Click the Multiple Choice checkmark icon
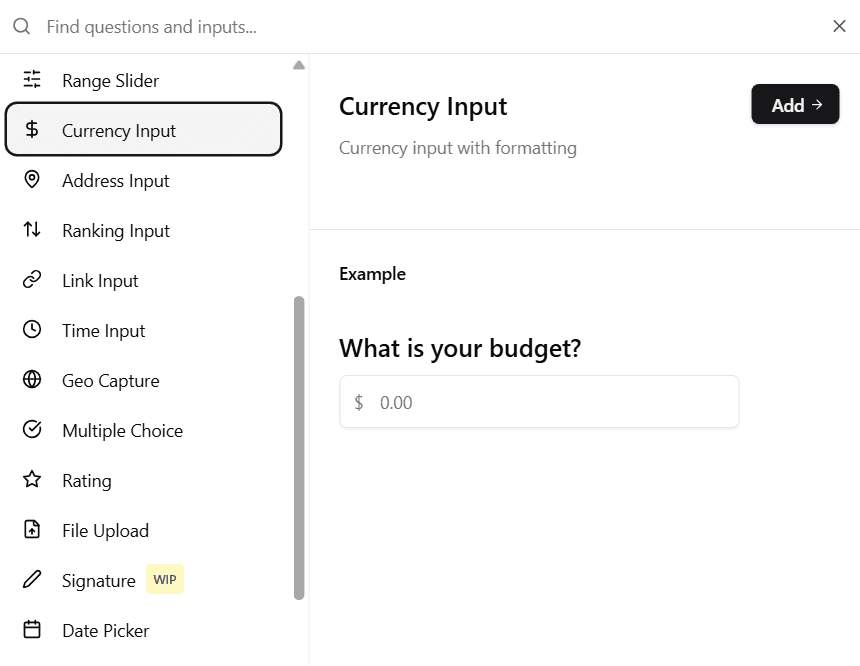860x666 pixels. (x=31, y=430)
